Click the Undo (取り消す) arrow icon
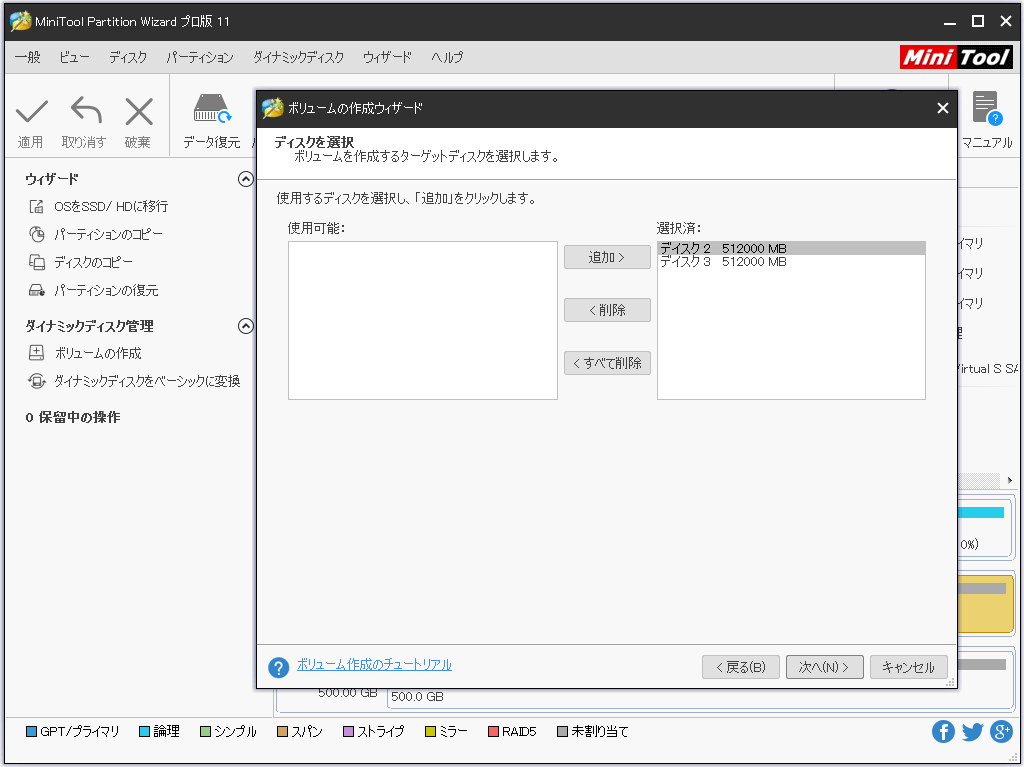 point(86,110)
